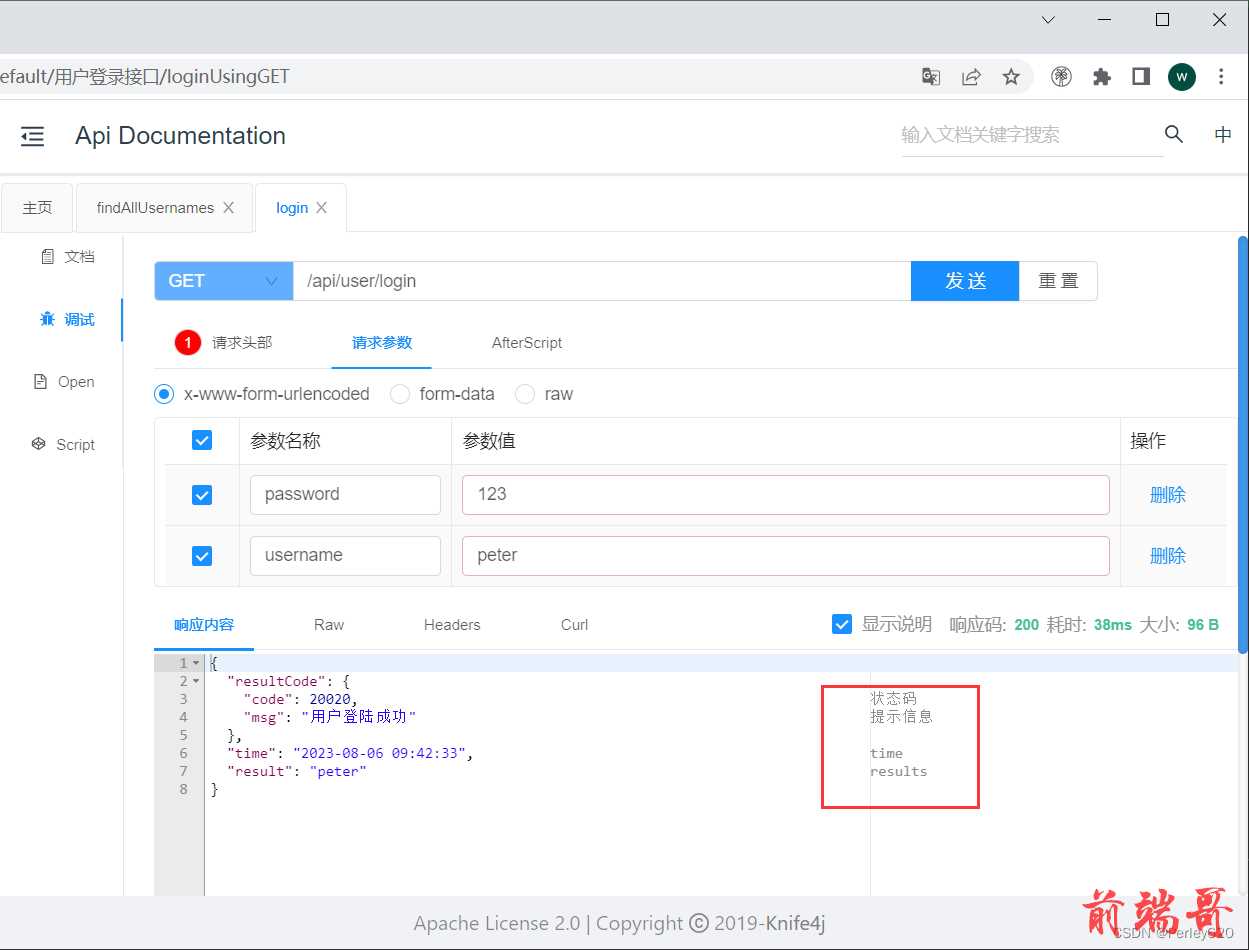The height and width of the screenshot is (950, 1249).
Task: Click the 响应码 200 status value
Action: coord(1027,625)
